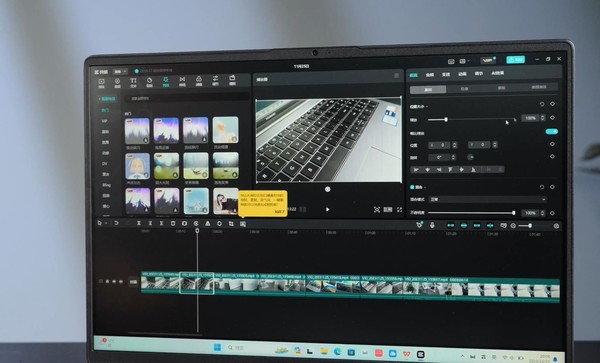Click the align-right icon in properties panel
This screenshot has width=600, height=363.
pos(439,169)
